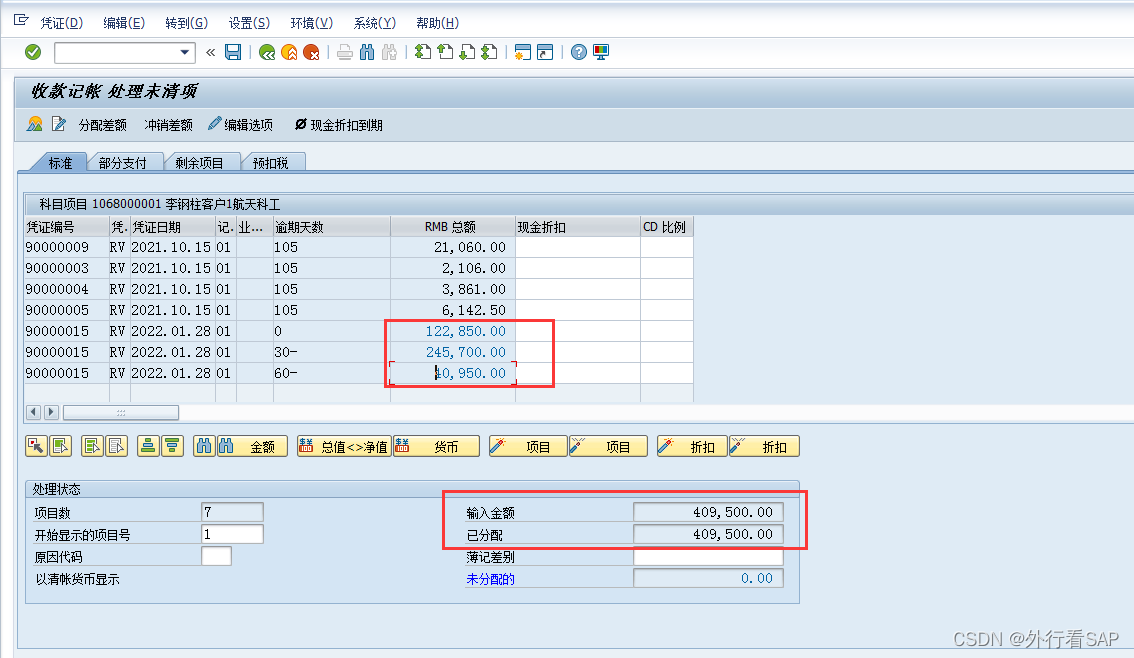Viewport: 1134px width, 658px height.
Task: Click the Save disk icon
Action: pos(233,52)
